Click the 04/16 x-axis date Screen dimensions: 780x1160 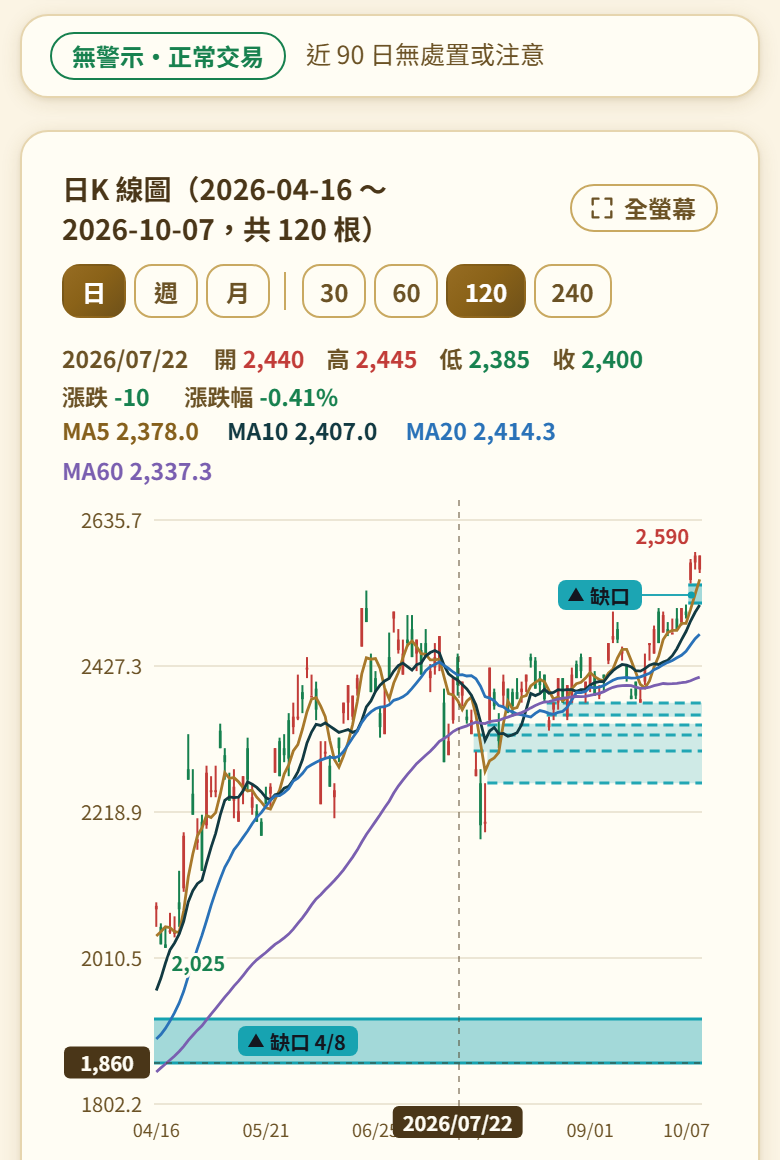point(156,1130)
